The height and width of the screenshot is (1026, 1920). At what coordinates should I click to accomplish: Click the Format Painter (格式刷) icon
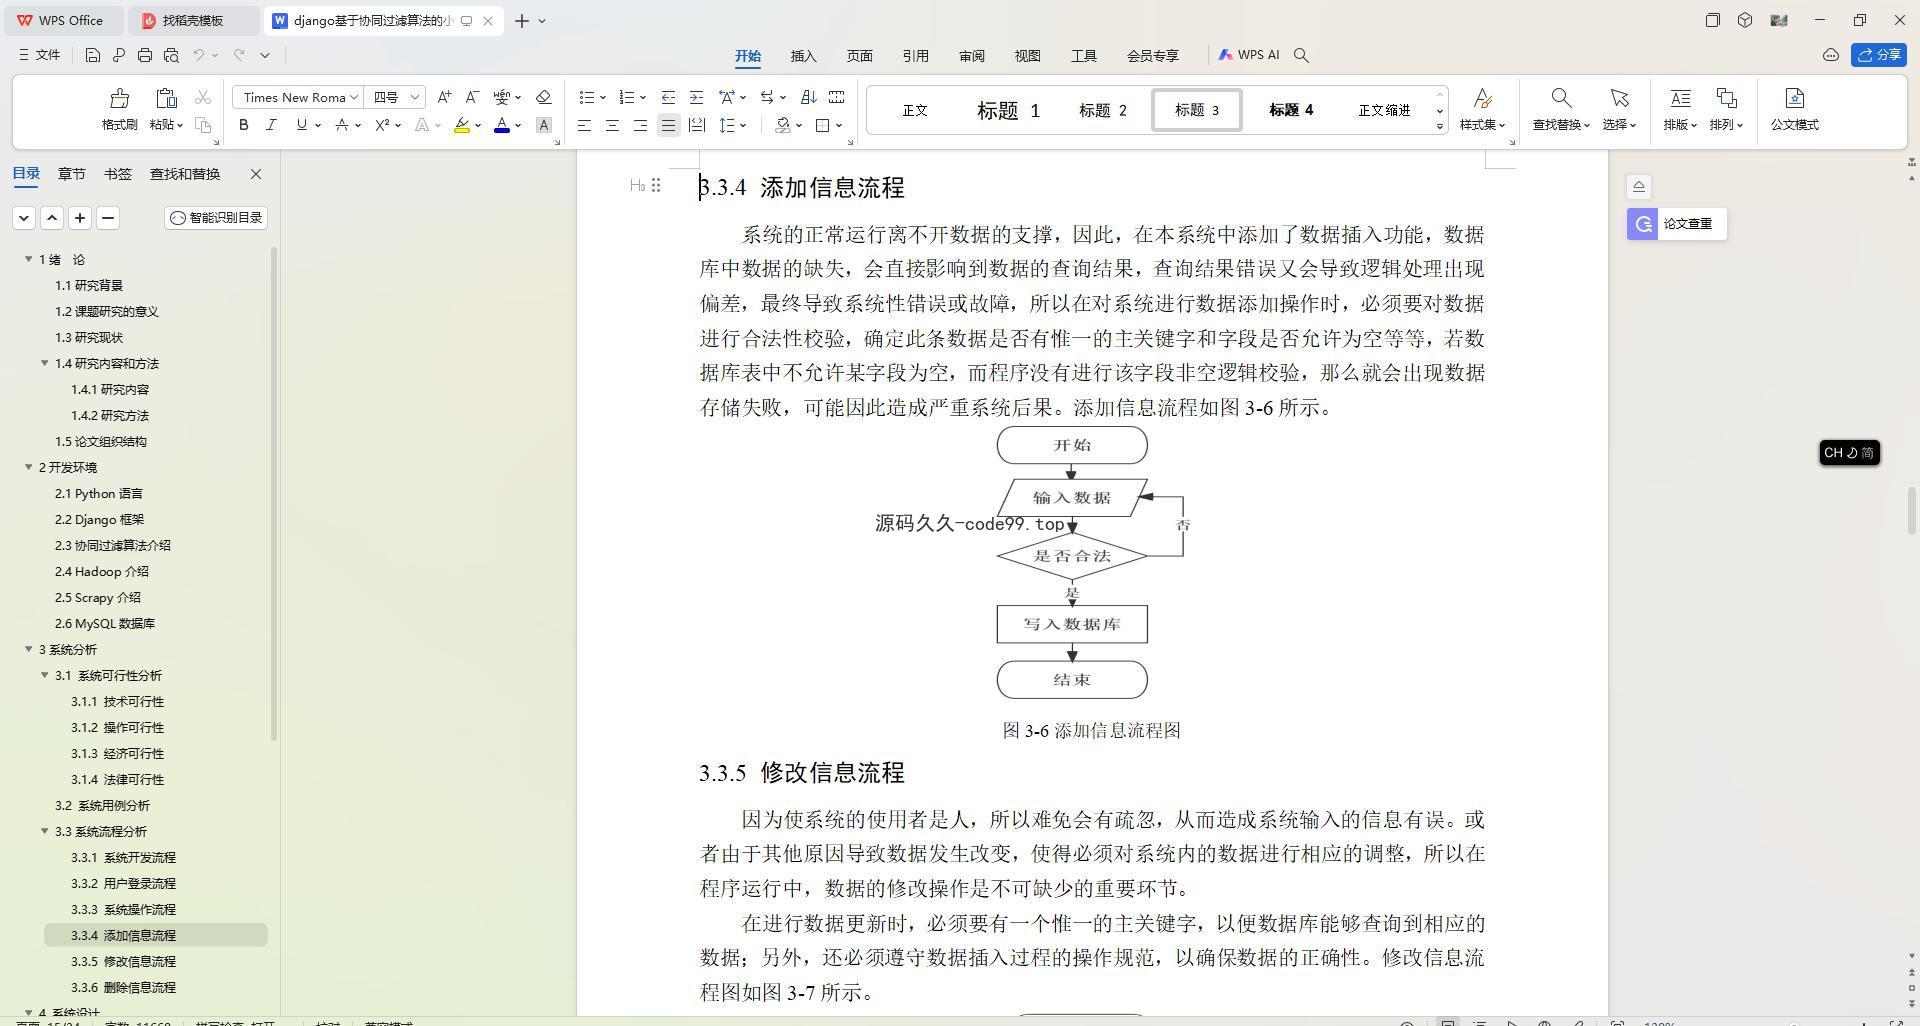coord(119,98)
